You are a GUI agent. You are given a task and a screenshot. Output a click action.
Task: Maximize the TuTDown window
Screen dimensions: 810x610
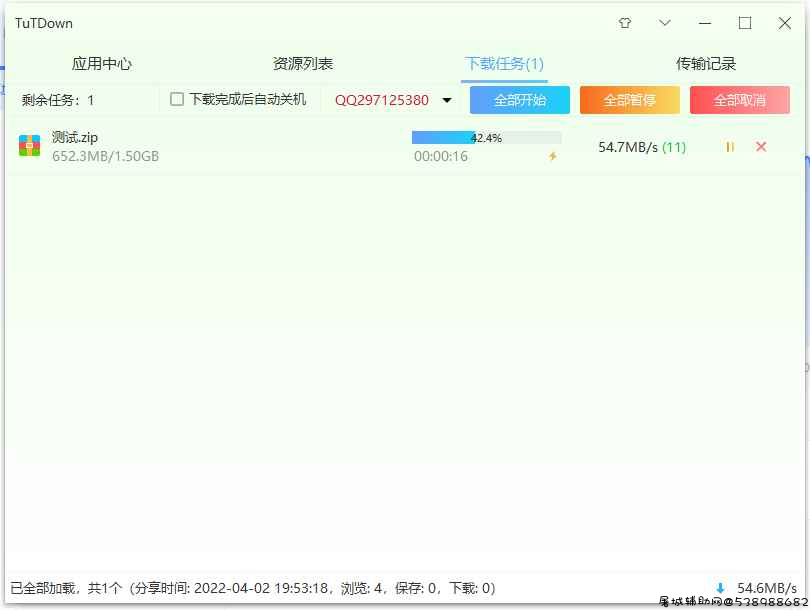745,23
